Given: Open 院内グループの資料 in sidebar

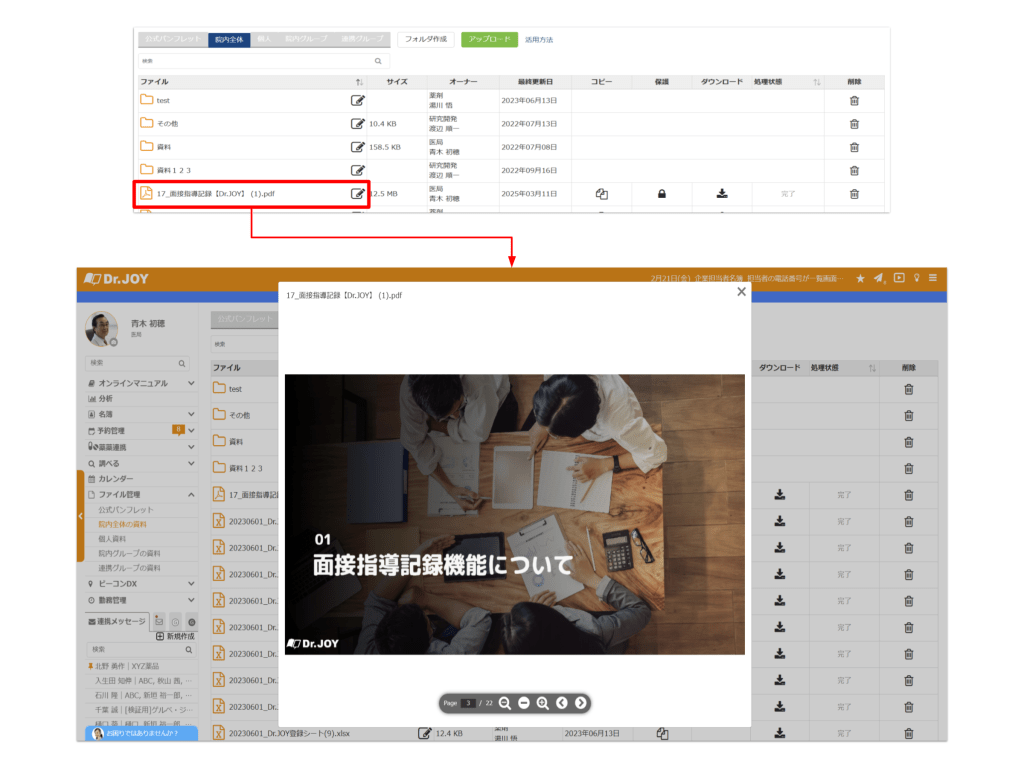Looking at the screenshot, I should 129,553.
